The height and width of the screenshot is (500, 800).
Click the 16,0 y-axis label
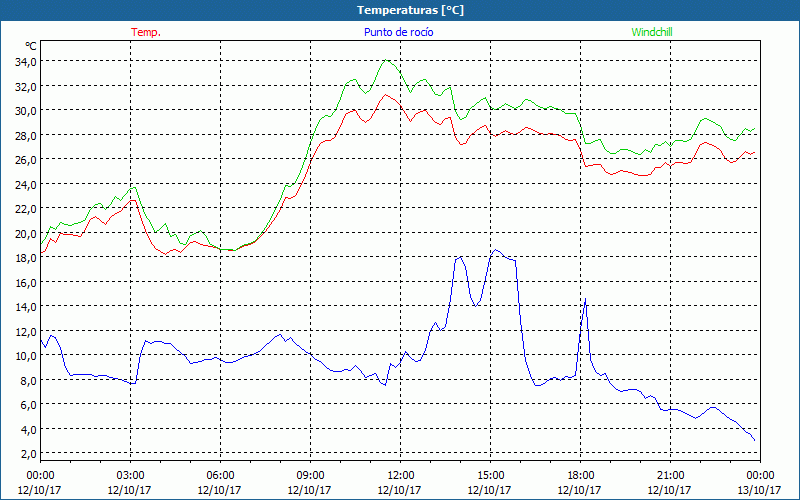[x=27, y=282]
